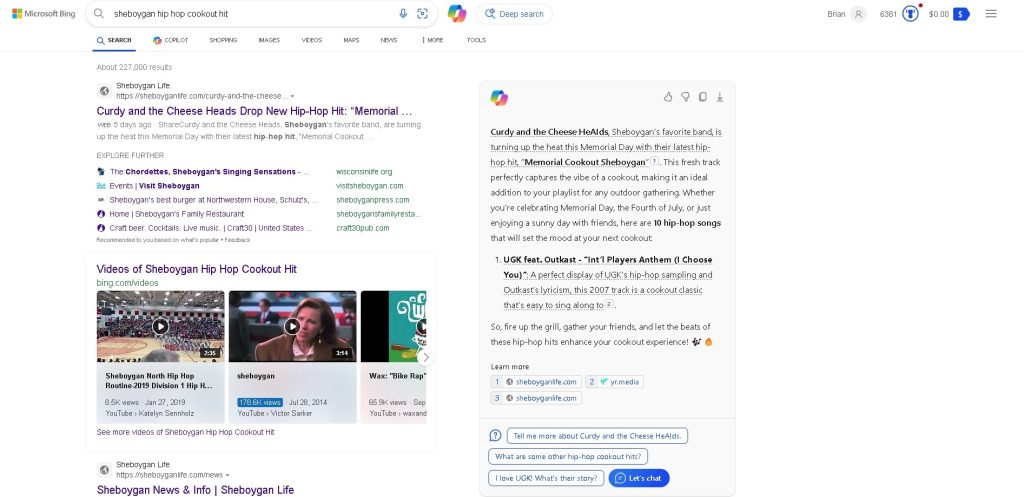
Task: Open the Wax: "Bike Rap" video thumbnail
Action: (393, 326)
